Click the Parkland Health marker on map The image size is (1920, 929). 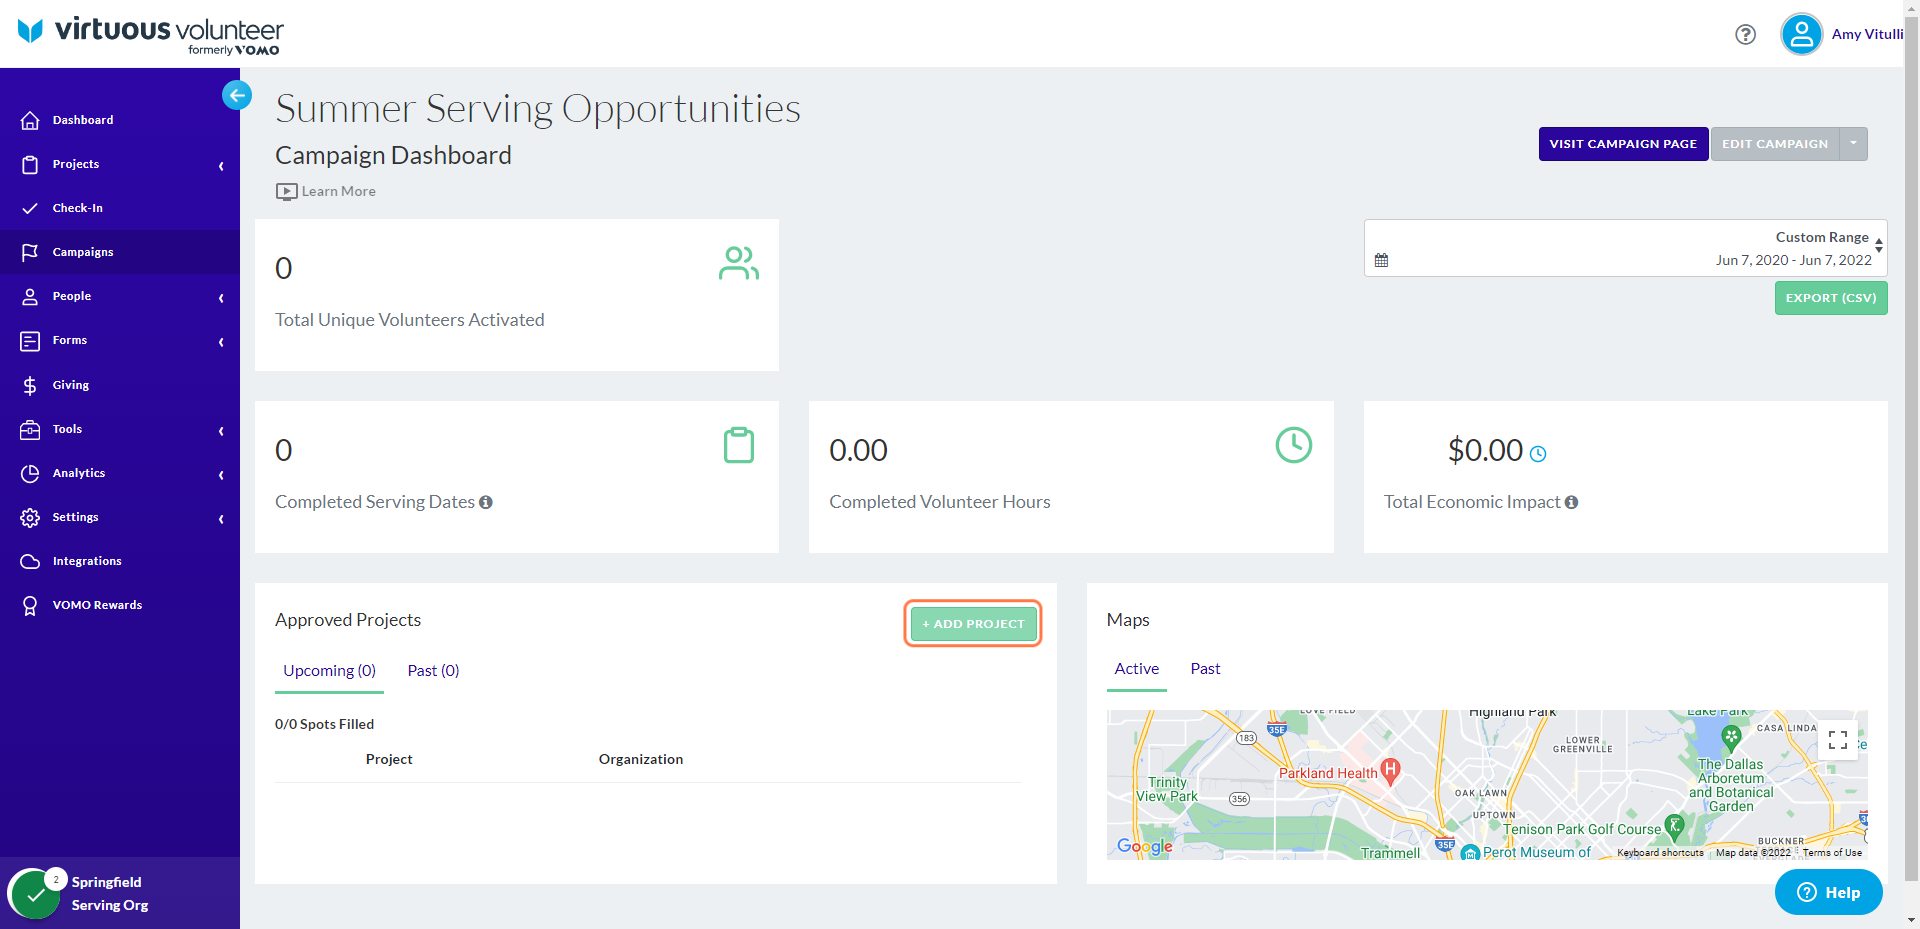1390,770
